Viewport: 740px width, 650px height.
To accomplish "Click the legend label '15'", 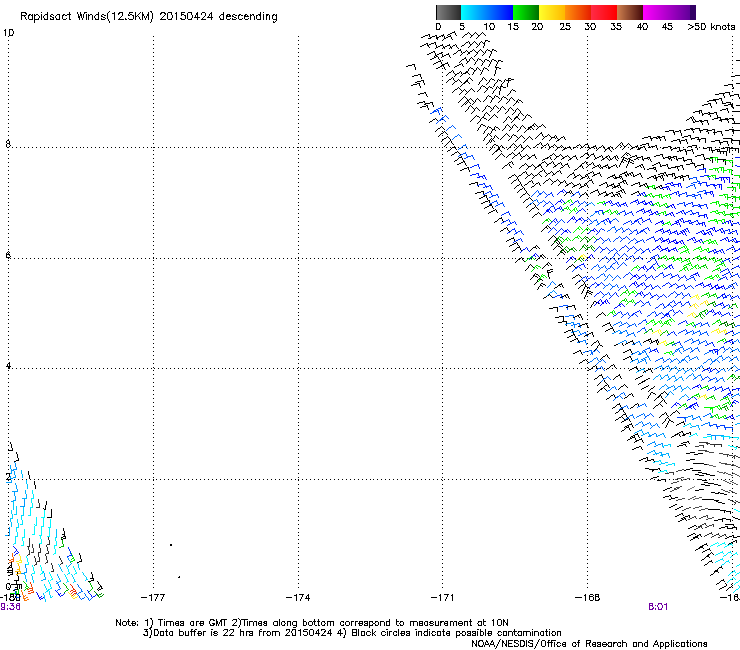I will (513, 27).
